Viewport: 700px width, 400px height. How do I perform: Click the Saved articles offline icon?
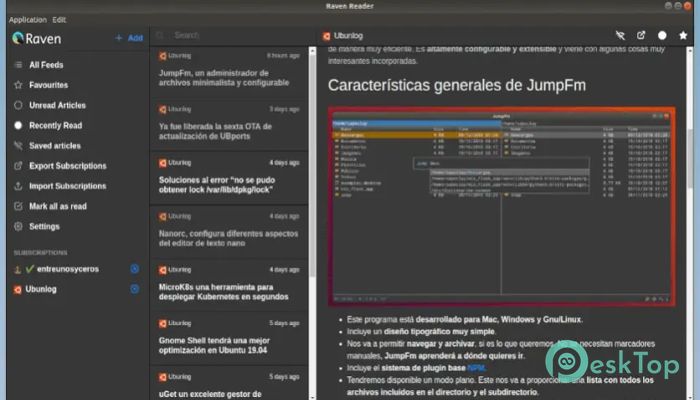pyautogui.click(x=18, y=146)
